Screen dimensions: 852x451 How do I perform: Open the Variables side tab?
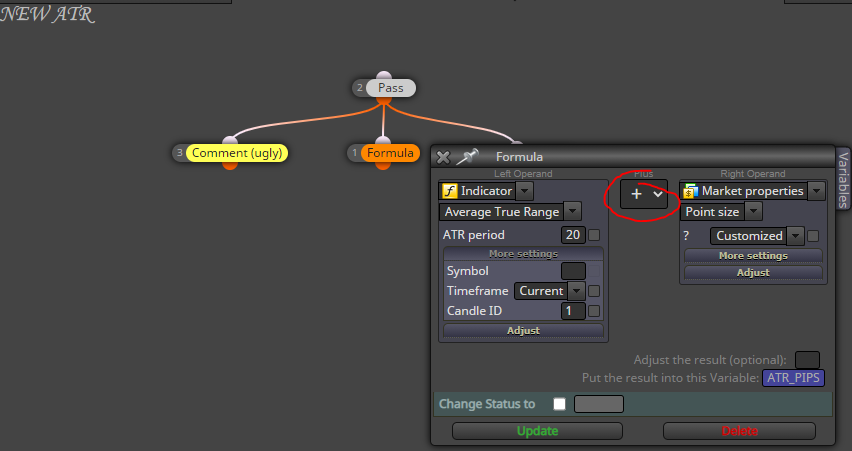(x=843, y=179)
